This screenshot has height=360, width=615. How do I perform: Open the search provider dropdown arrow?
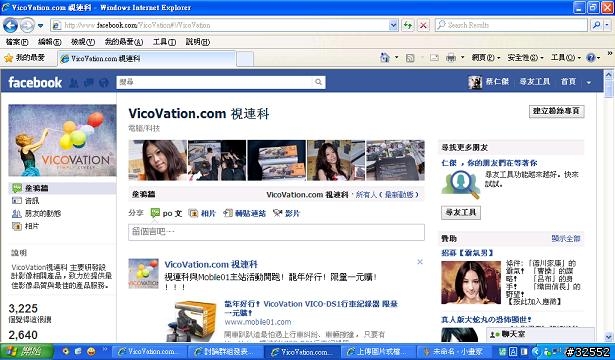tap(607, 25)
